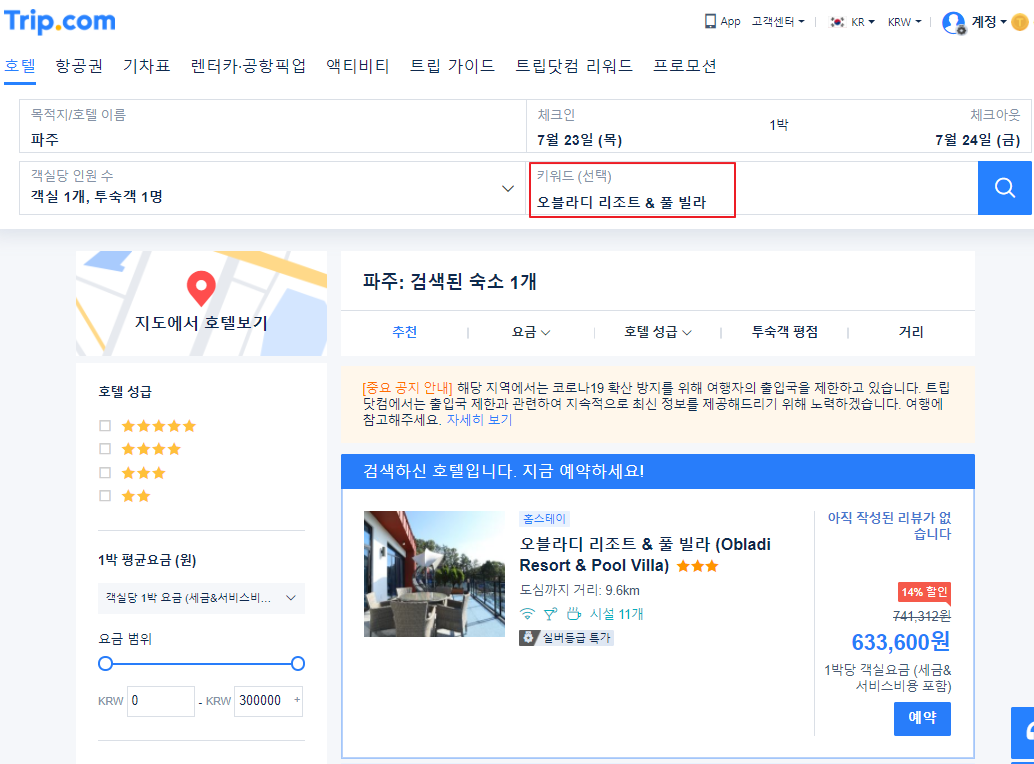Image resolution: width=1034 pixels, height=764 pixels.
Task: Check the two-star hotel filter
Action: [105, 496]
